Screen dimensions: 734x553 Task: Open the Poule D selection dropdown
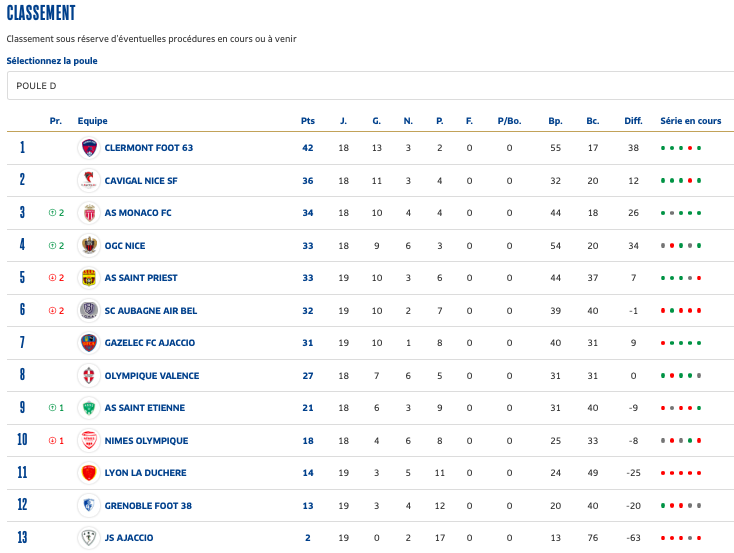click(366, 86)
